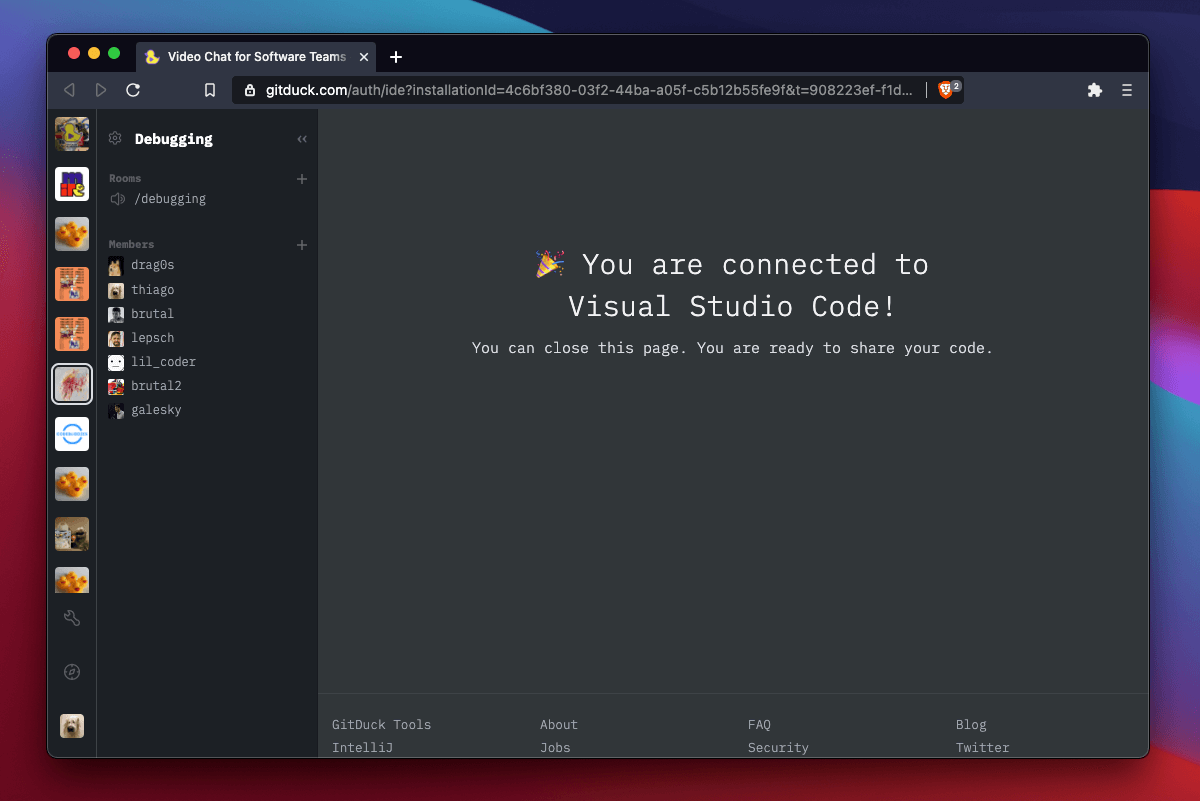Open the About footer link
1200x801 pixels.
click(559, 725)
